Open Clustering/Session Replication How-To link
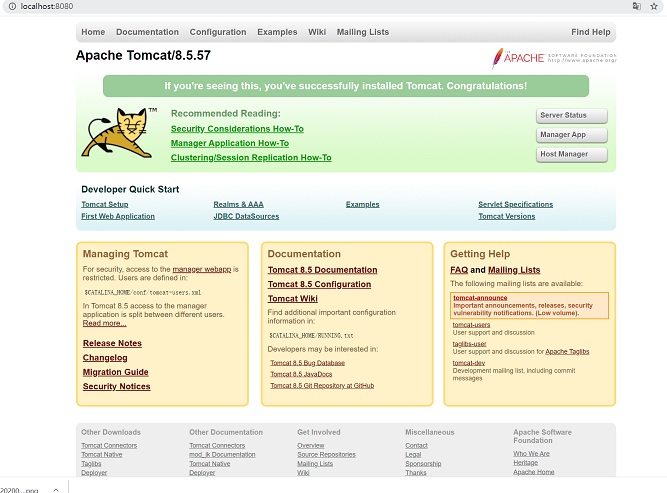667x493 pixels. coord(251,158)
